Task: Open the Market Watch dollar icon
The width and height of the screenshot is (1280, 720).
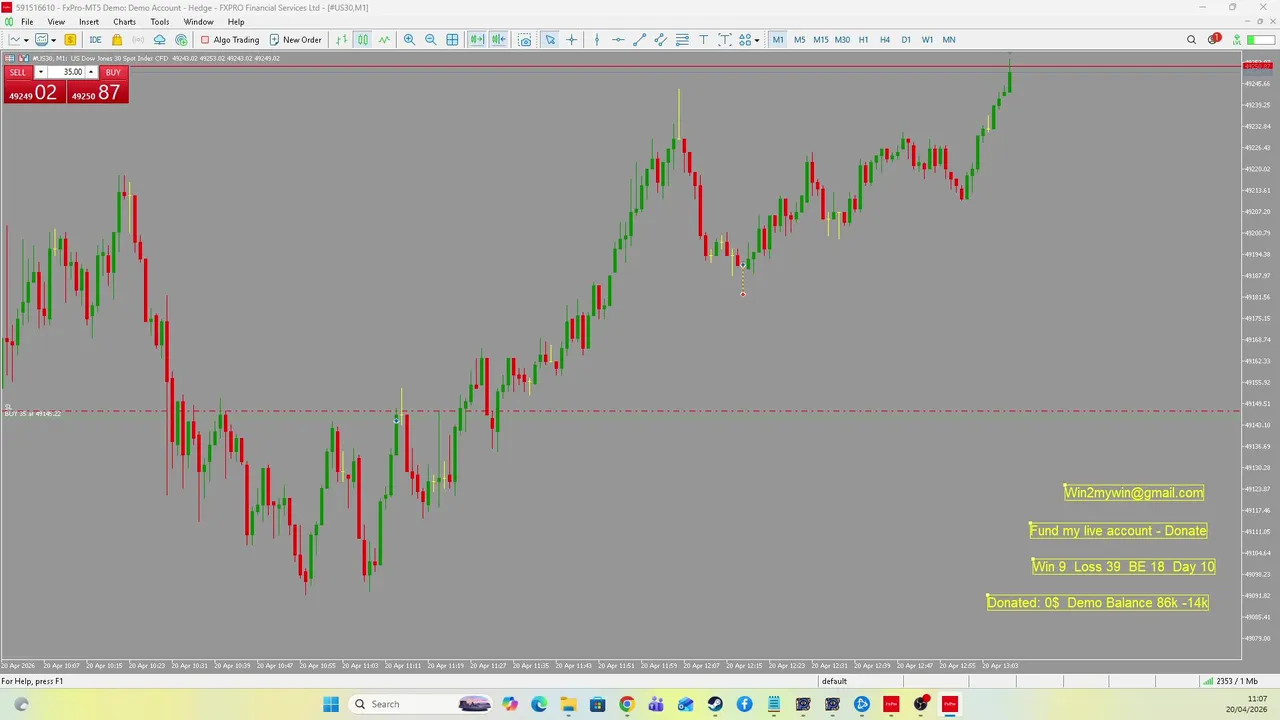Action: pos(70,40)
